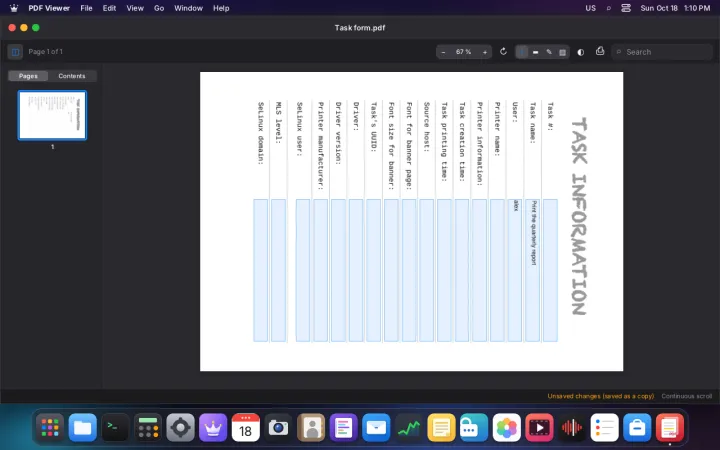Click the crown system menu icon
This screenshot has width=720, height=450.
[14, 8]
